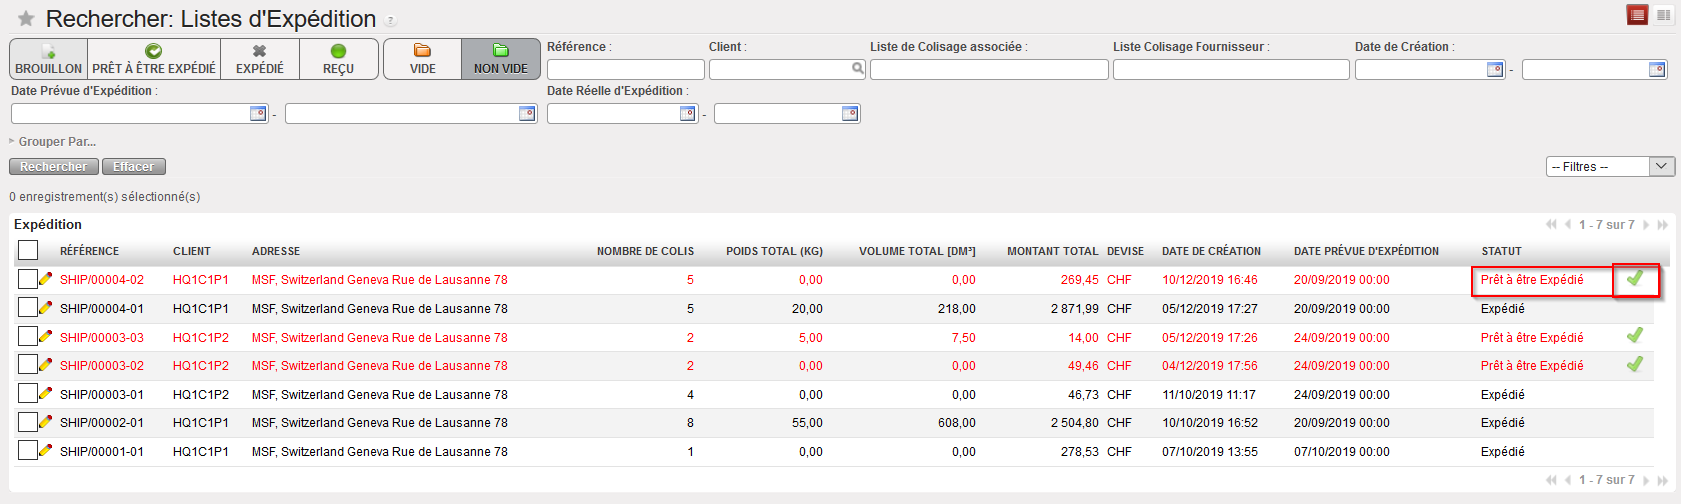
Task: Open calendar for Date de Création start
Action: [1495, 70]
